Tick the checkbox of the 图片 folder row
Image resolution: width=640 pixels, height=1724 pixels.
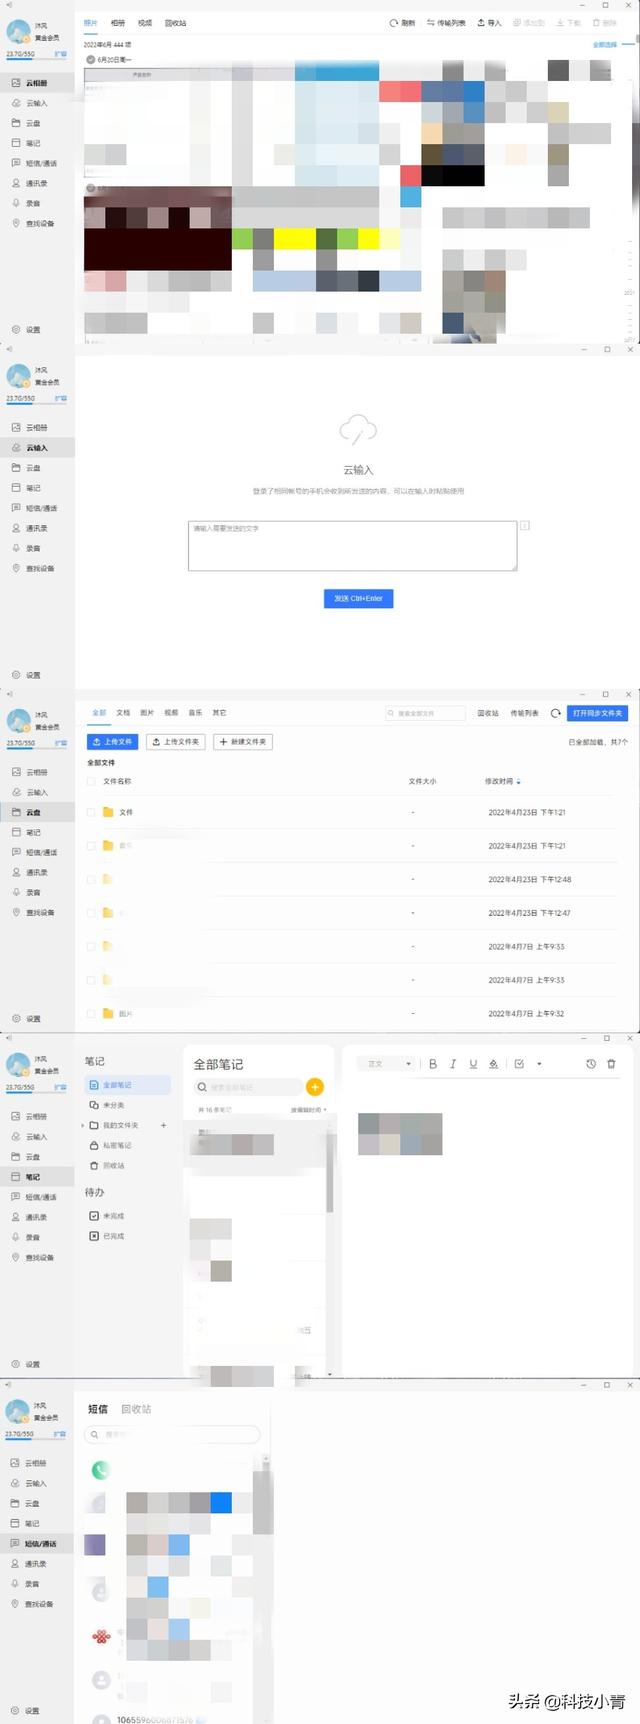tap(91, 1013)
